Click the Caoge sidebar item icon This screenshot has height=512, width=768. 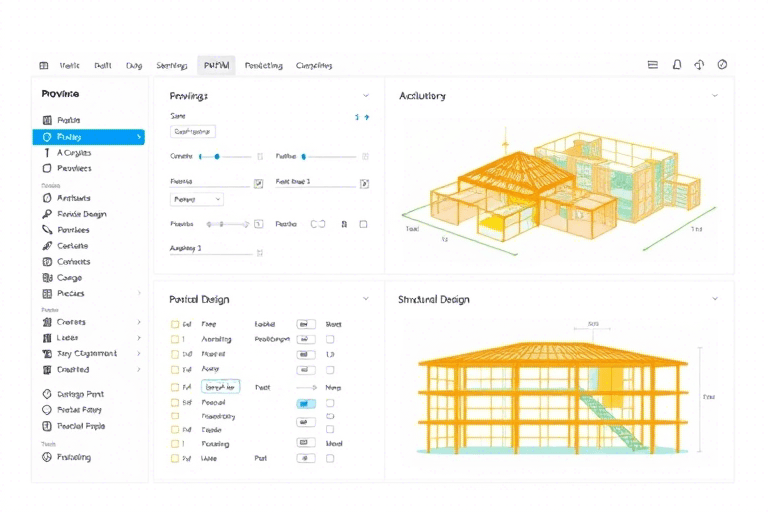(x=47, y=278)
